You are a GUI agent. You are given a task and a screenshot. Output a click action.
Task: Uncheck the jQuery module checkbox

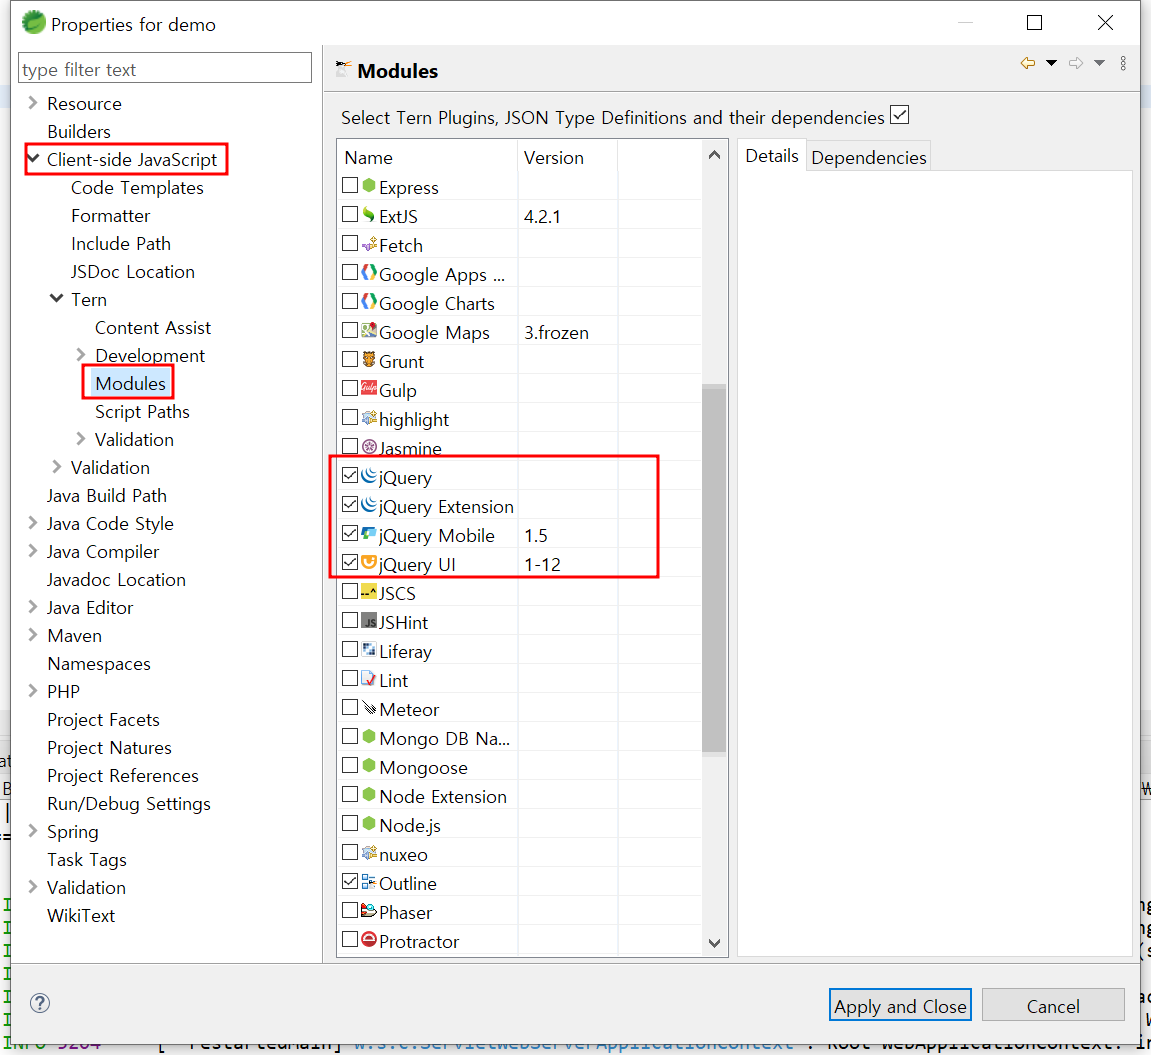click(350, 476)
